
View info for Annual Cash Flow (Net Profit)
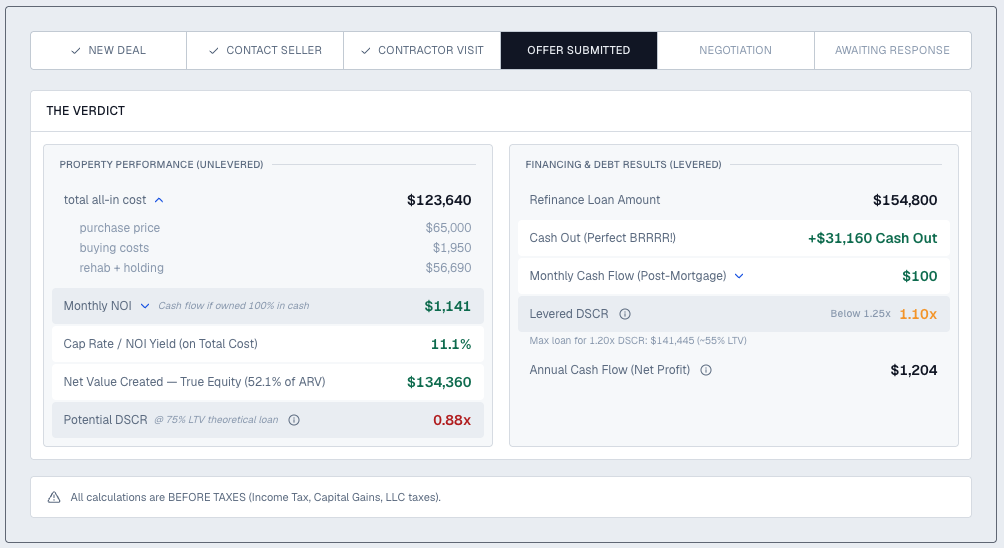click(x=706, y=370)
